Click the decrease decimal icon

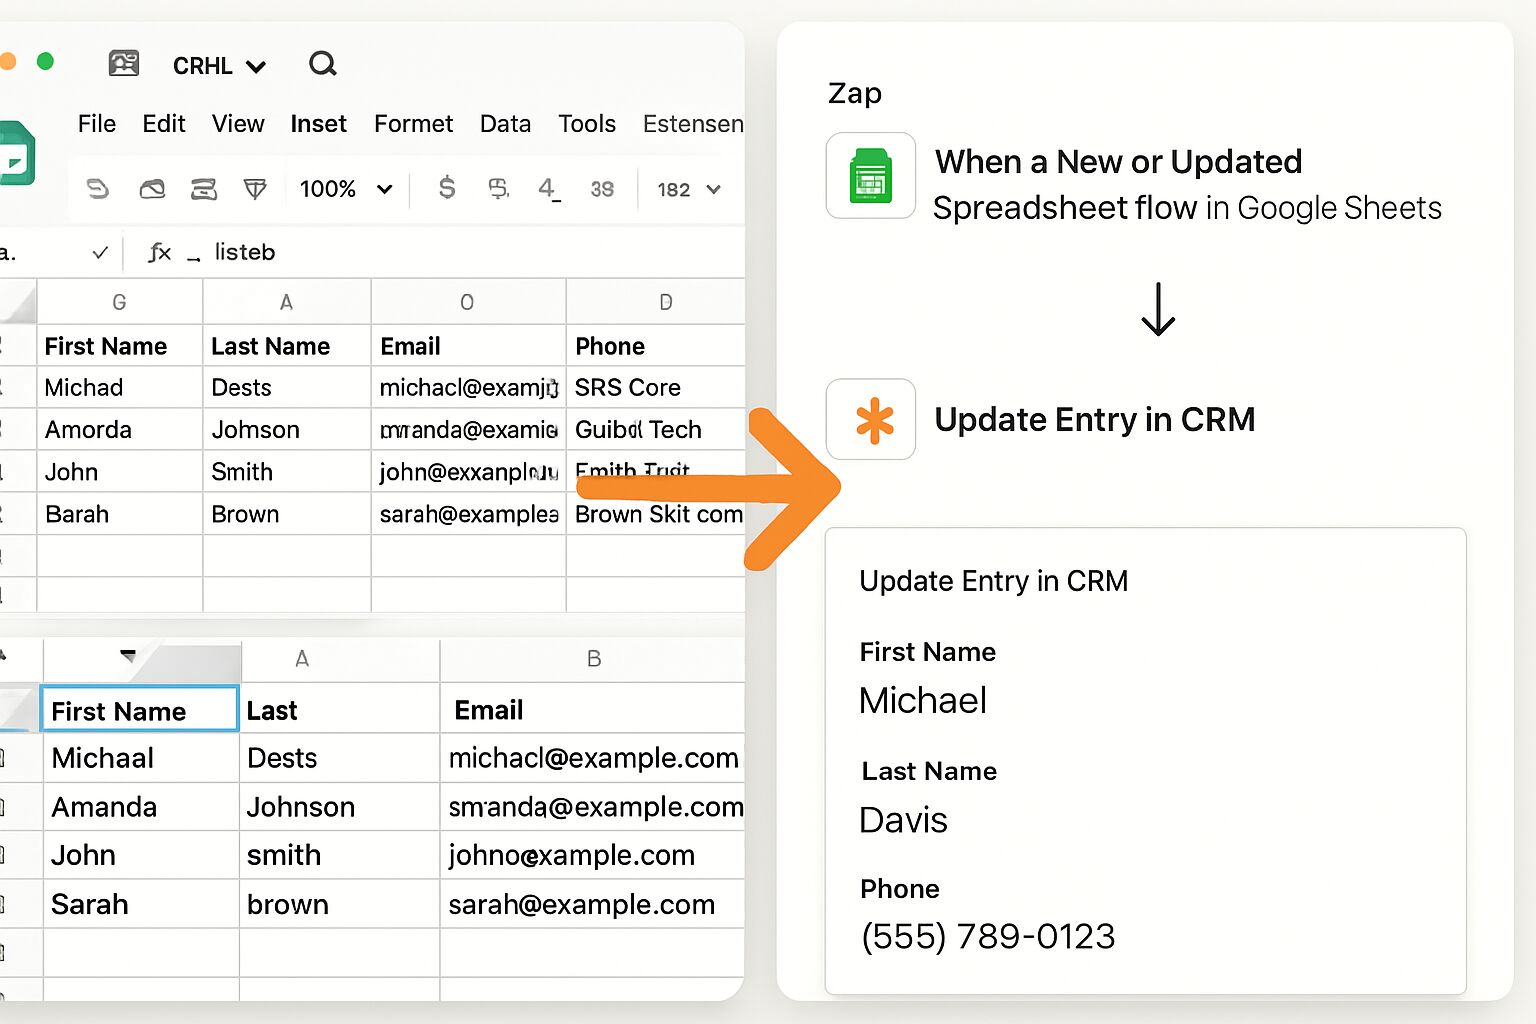pos(549,189)
